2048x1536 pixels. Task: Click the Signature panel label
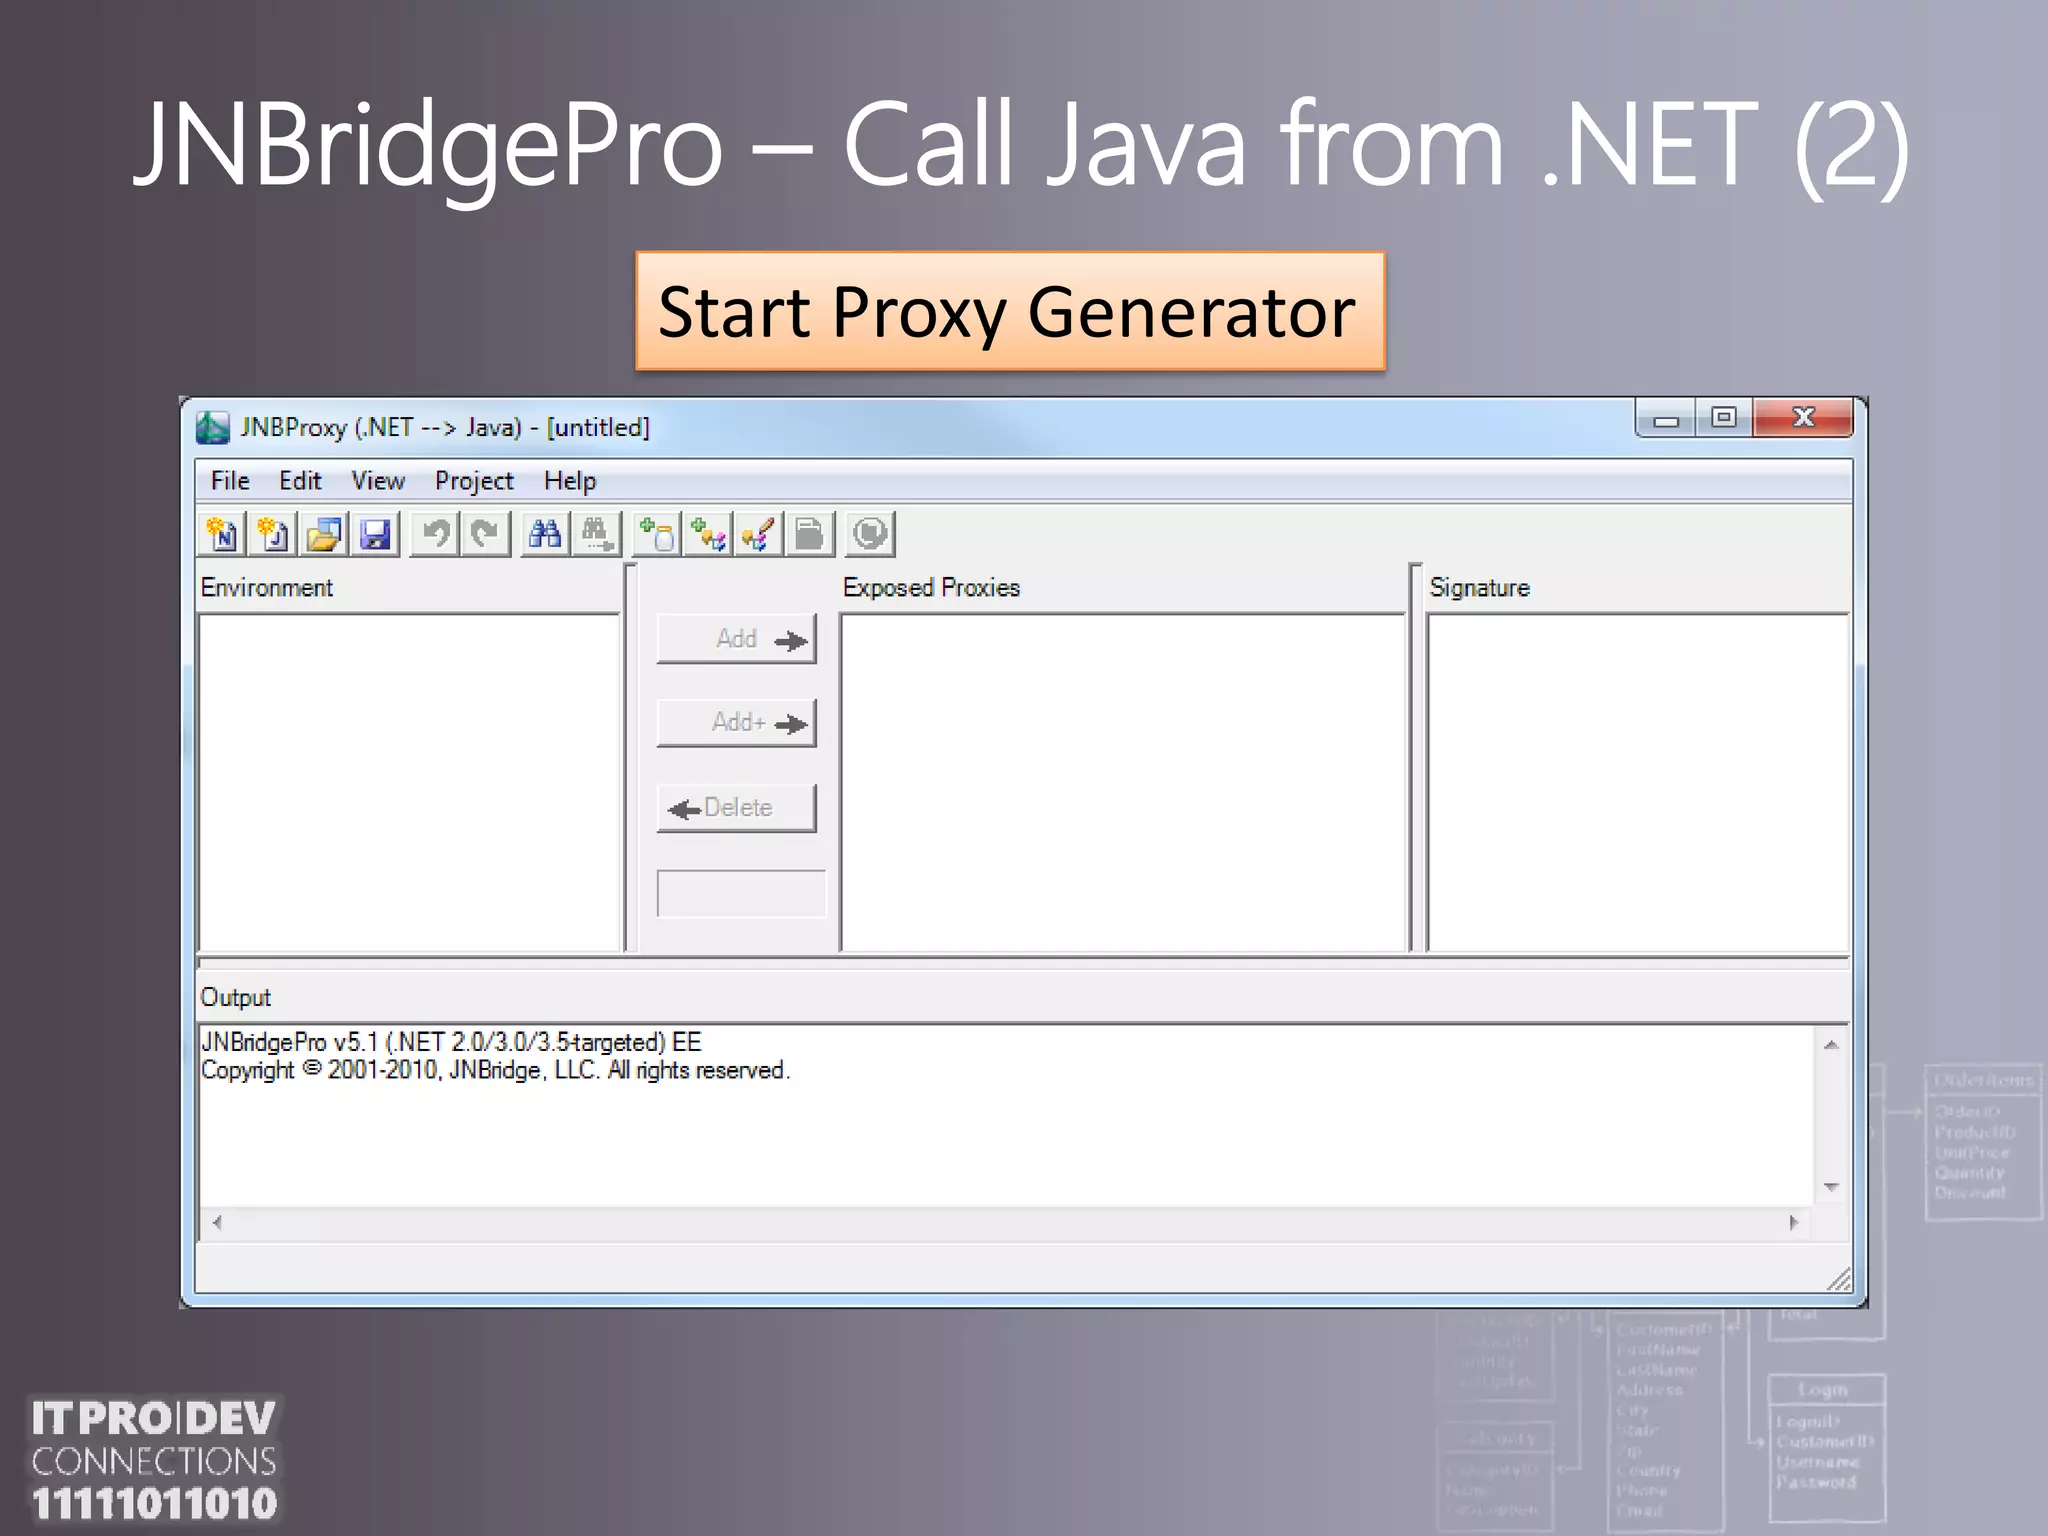pyautogui.click(x=1480, y=588)
